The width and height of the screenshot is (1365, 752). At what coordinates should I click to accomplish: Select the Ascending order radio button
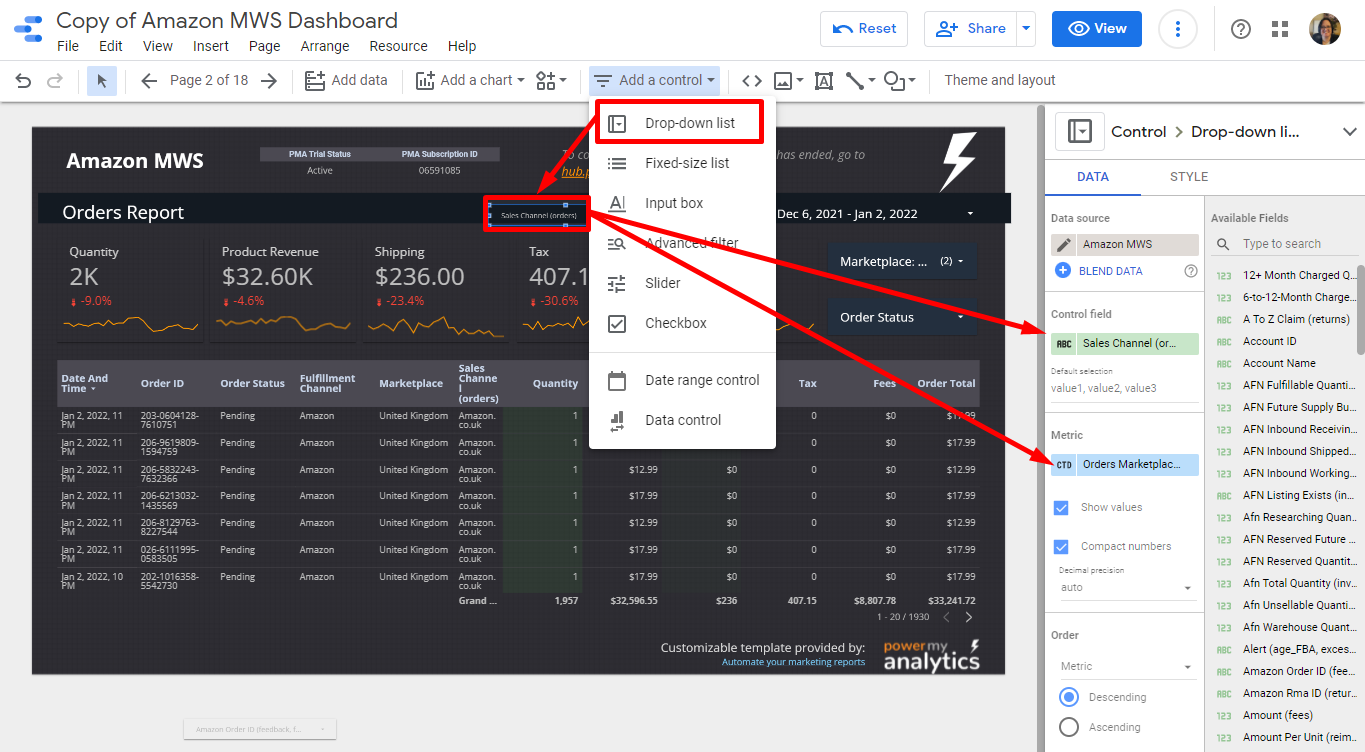pos(1069,727)
